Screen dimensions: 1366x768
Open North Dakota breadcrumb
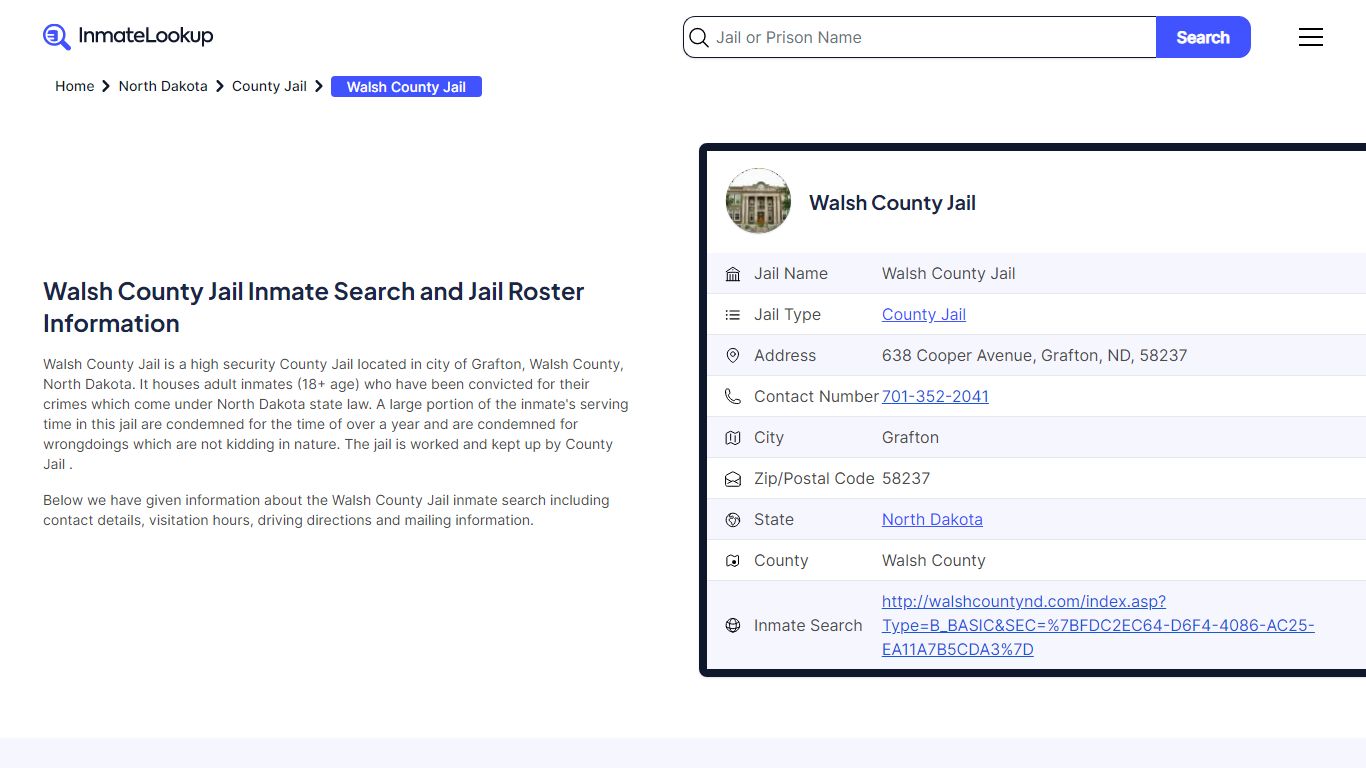point(163,86)
